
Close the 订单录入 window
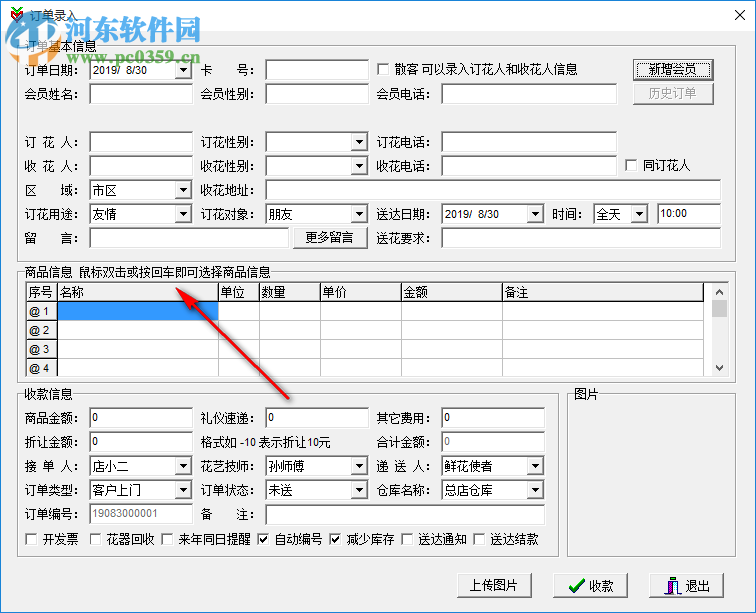click(740, 15)
